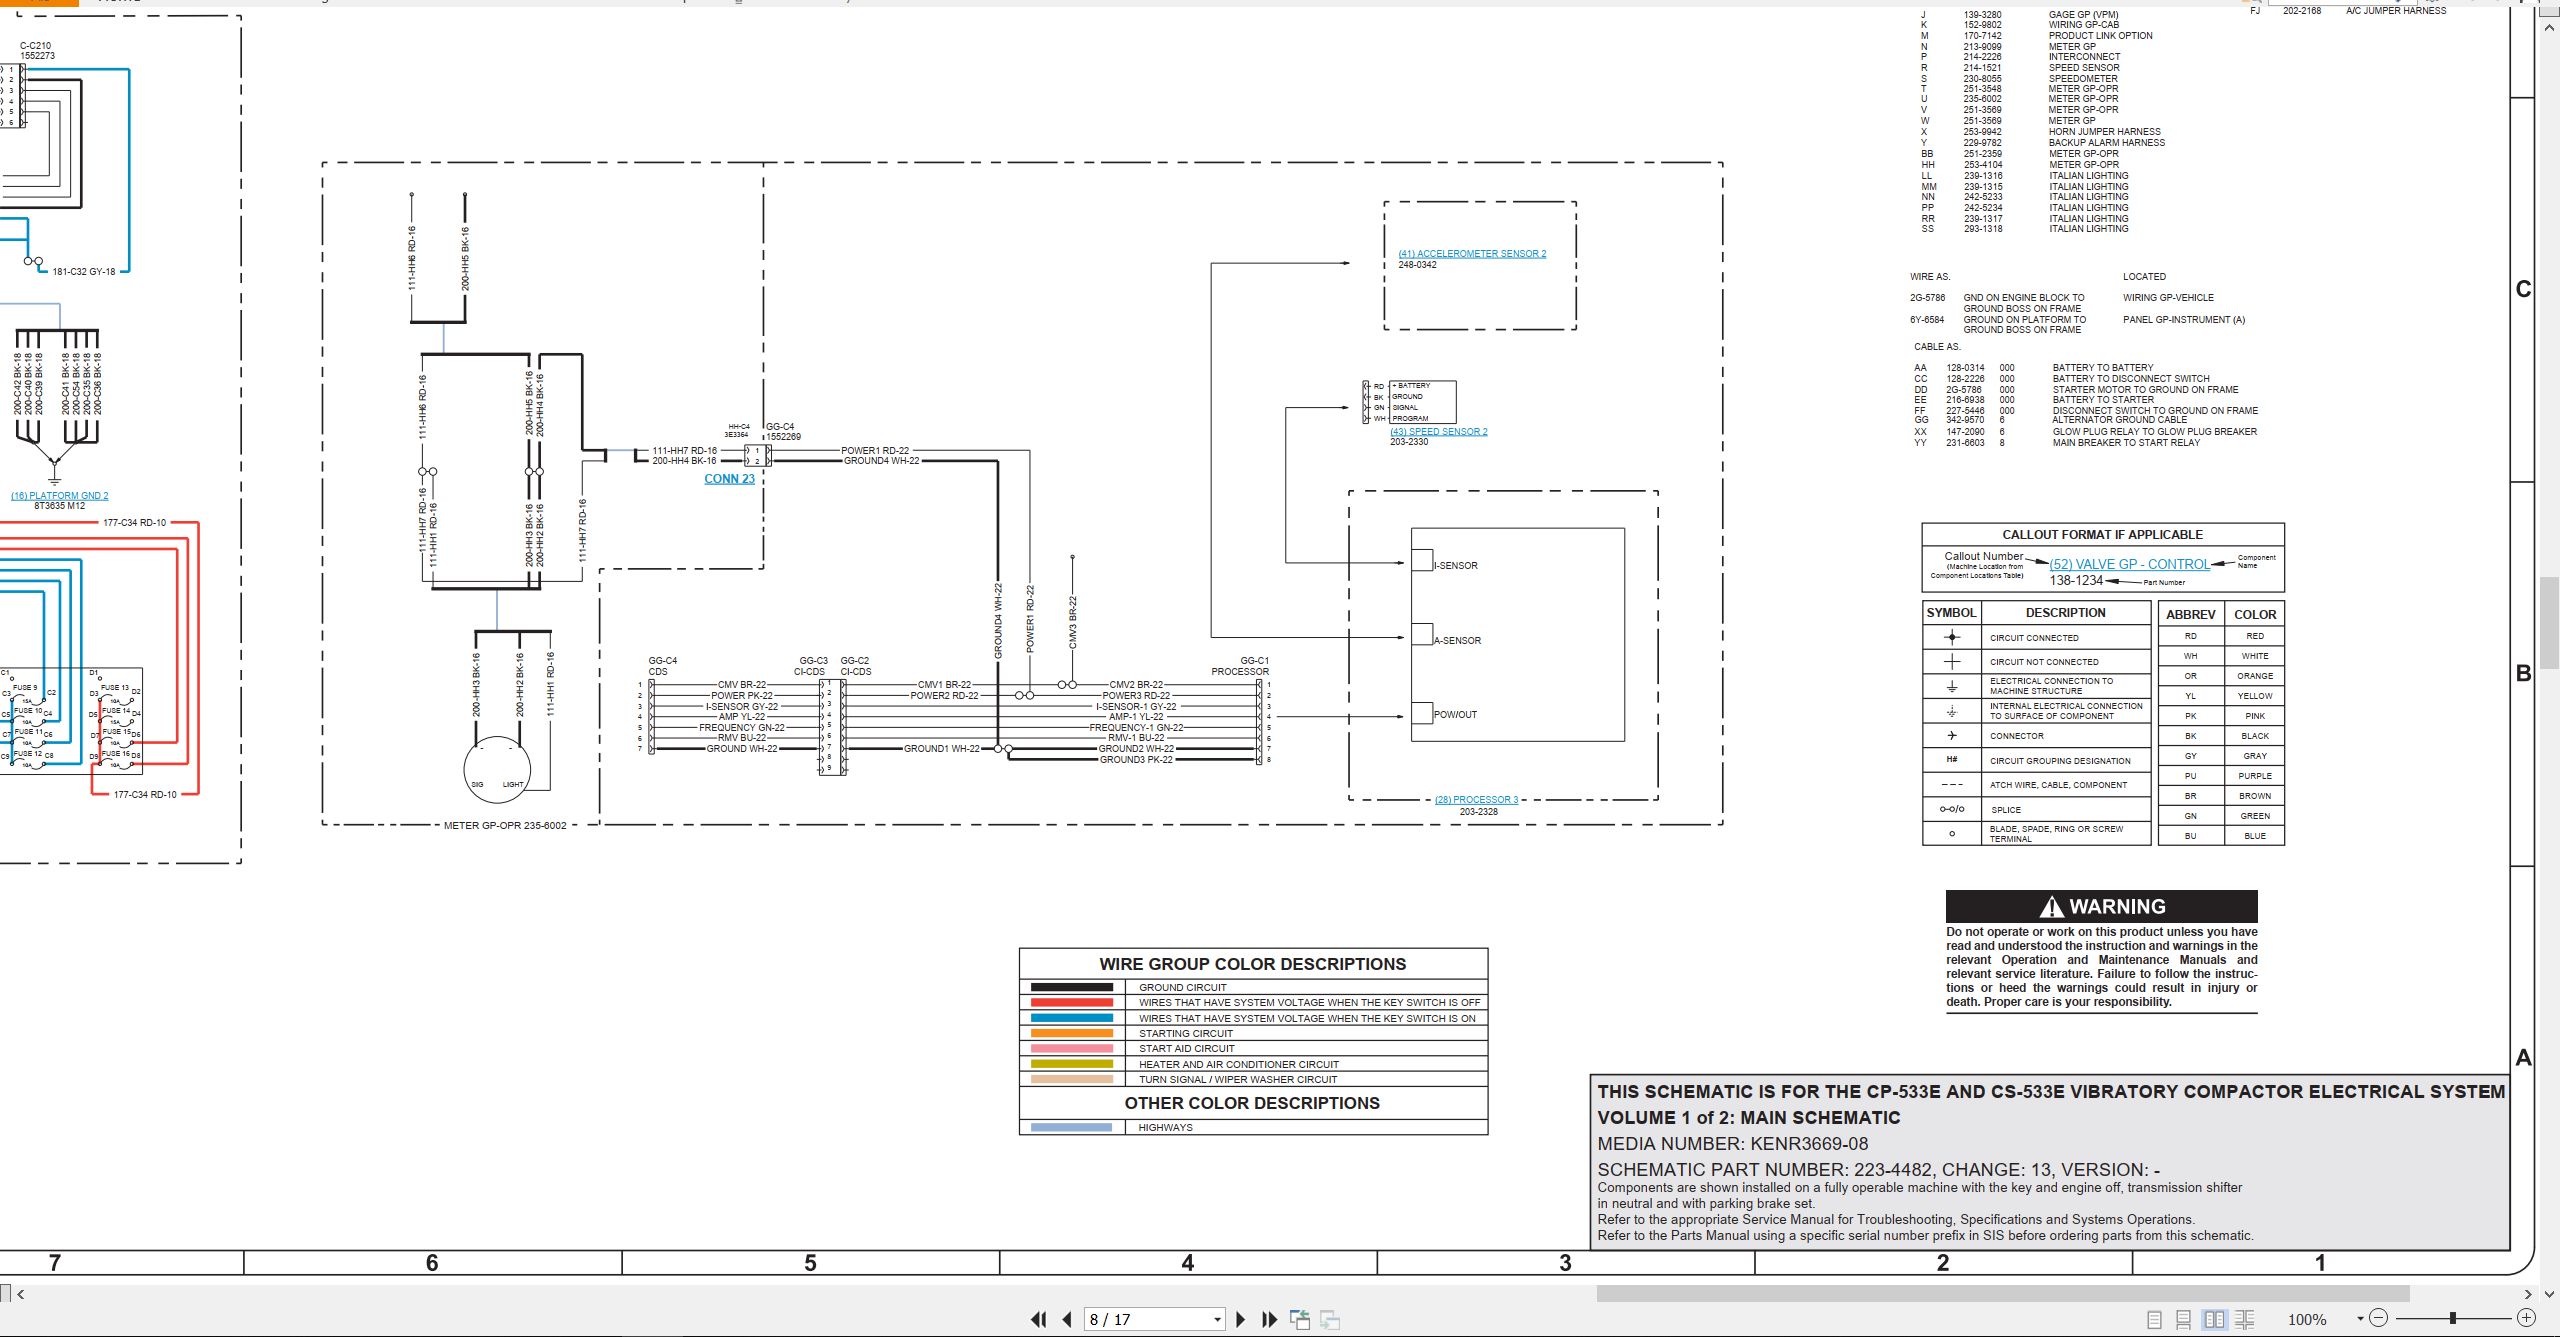Screen dimensions: 2560x1337
Task: Click the Start Aid Circuit pink swatch
Action: click(x=1071, y=1048)
